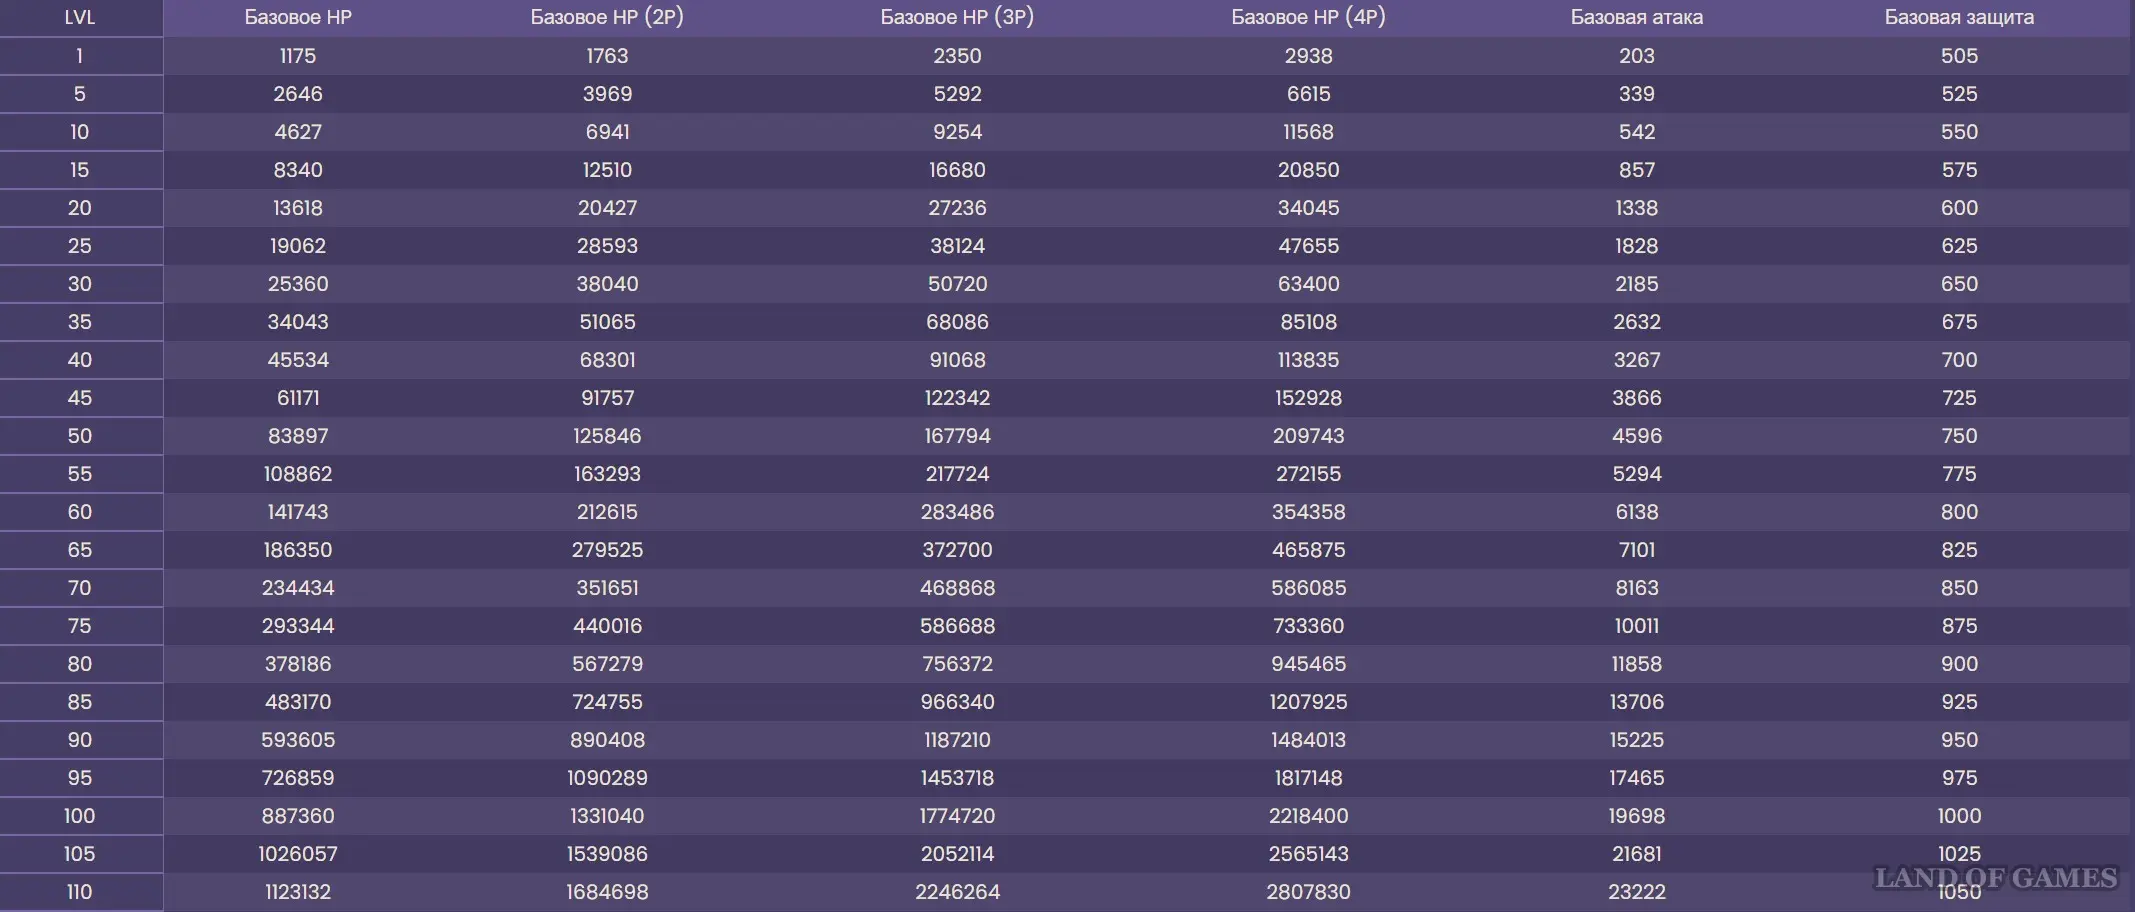
Task: Select the level 50 row label
Action: [80, 436]
